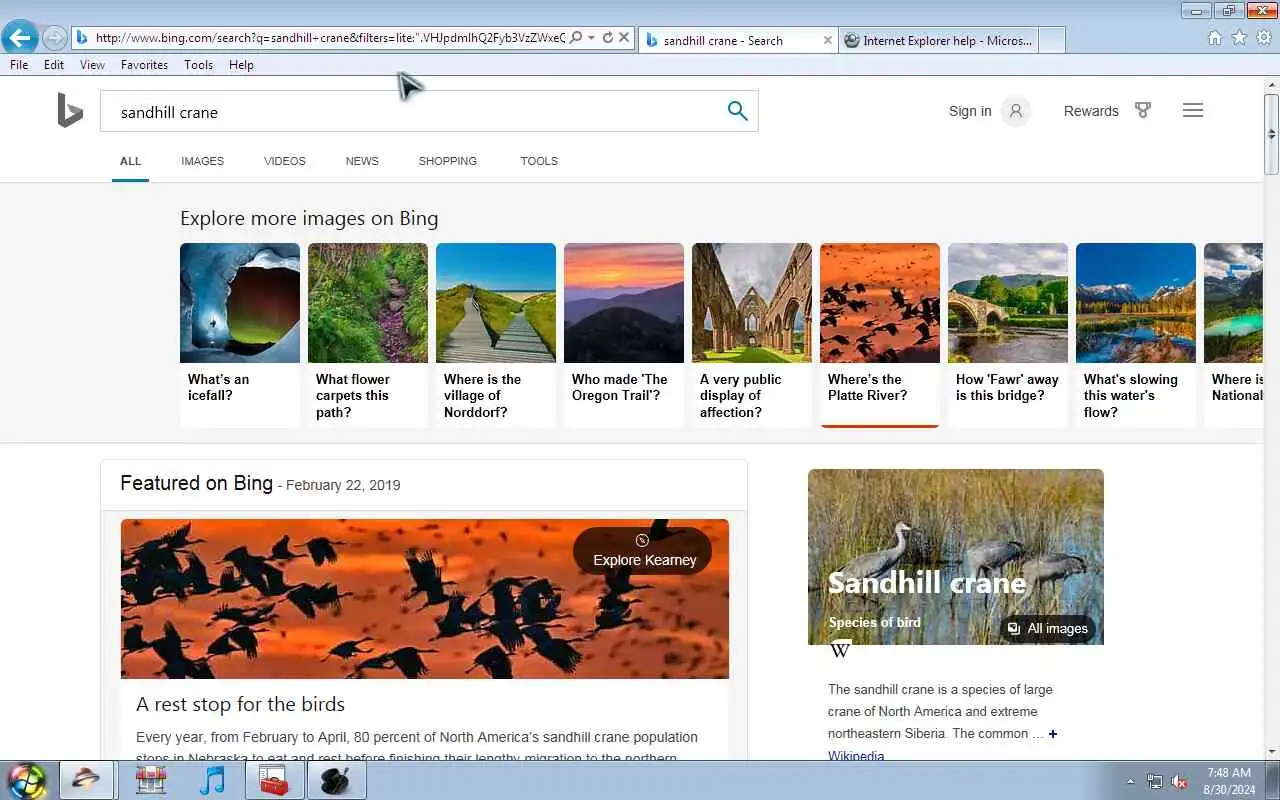1280x800 pixels.
Task: Open the IE Tools gear icon
Action: [x=1264, y=38]
